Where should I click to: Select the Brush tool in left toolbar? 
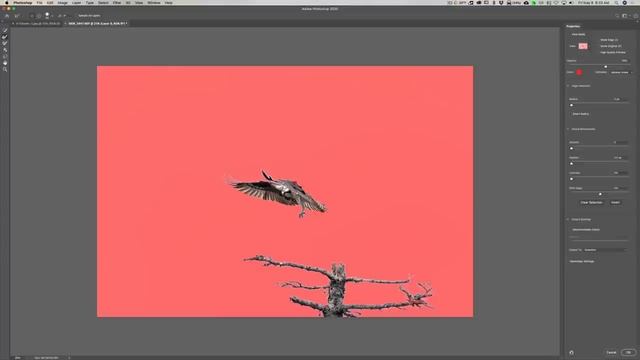[5, 43]
